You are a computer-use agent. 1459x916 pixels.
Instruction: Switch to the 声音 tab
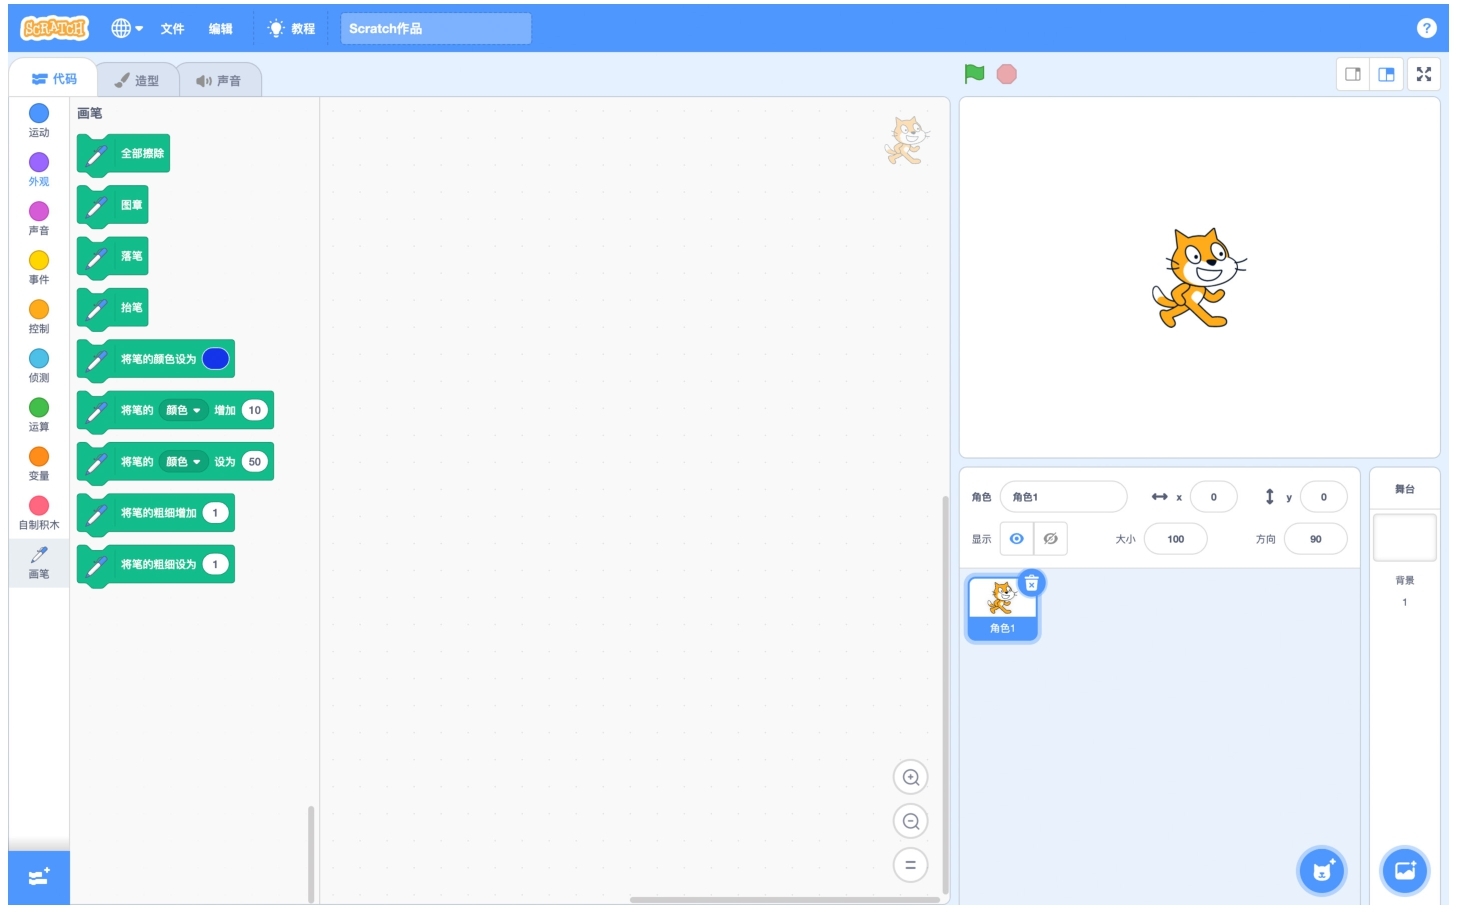tap(219, 80)
